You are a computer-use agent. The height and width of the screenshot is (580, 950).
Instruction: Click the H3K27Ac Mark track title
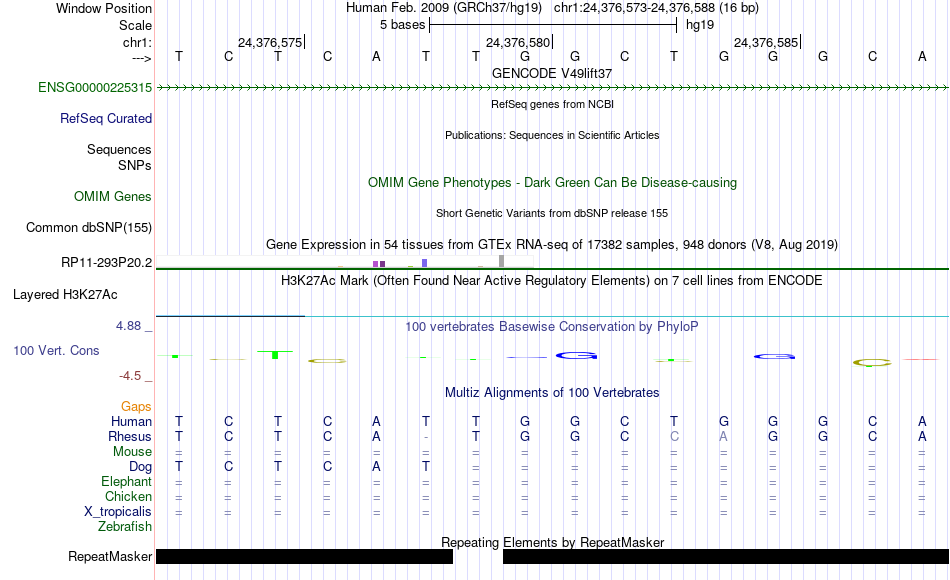tap(552, 281)
